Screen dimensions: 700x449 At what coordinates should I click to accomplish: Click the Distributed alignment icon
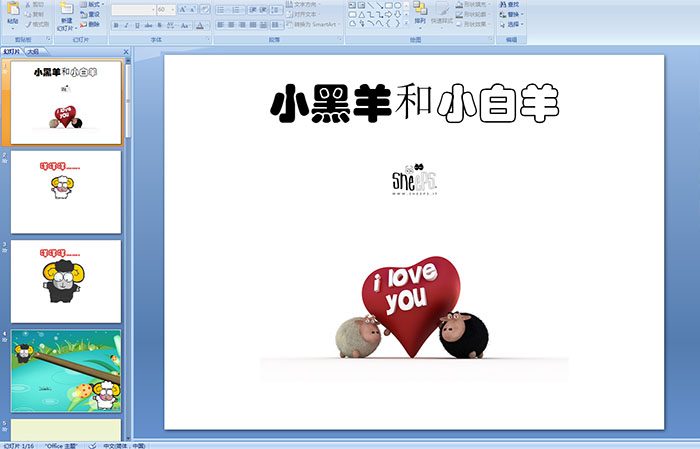pyautogui.click(x=263, y=25)
